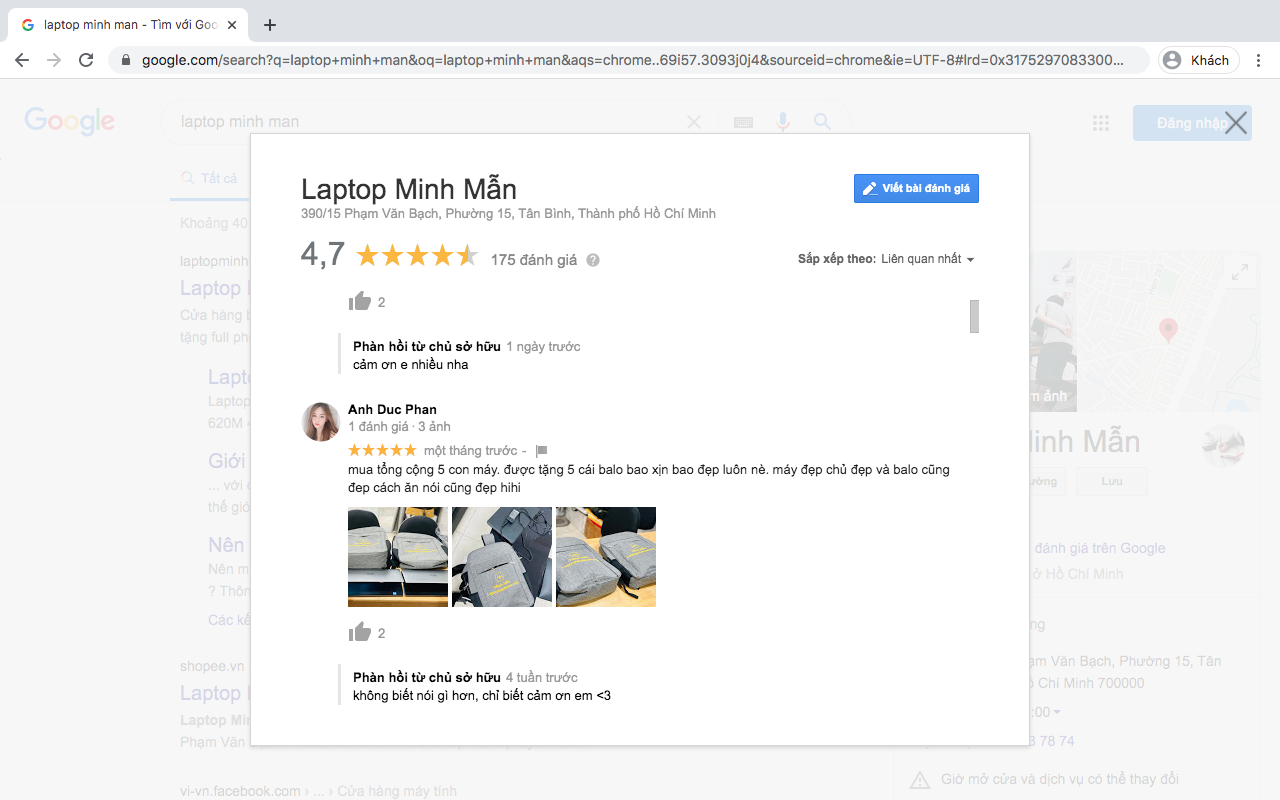
Task: Flag Anh Duc Phan's review
Action: (x=541, y=451)
